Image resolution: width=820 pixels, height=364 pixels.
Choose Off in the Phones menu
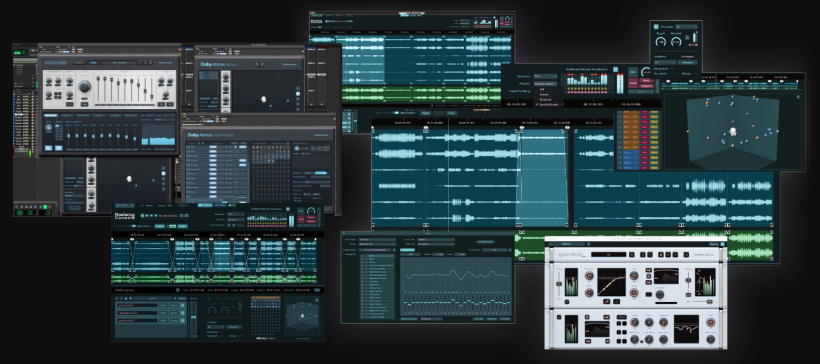coord(542,89)
